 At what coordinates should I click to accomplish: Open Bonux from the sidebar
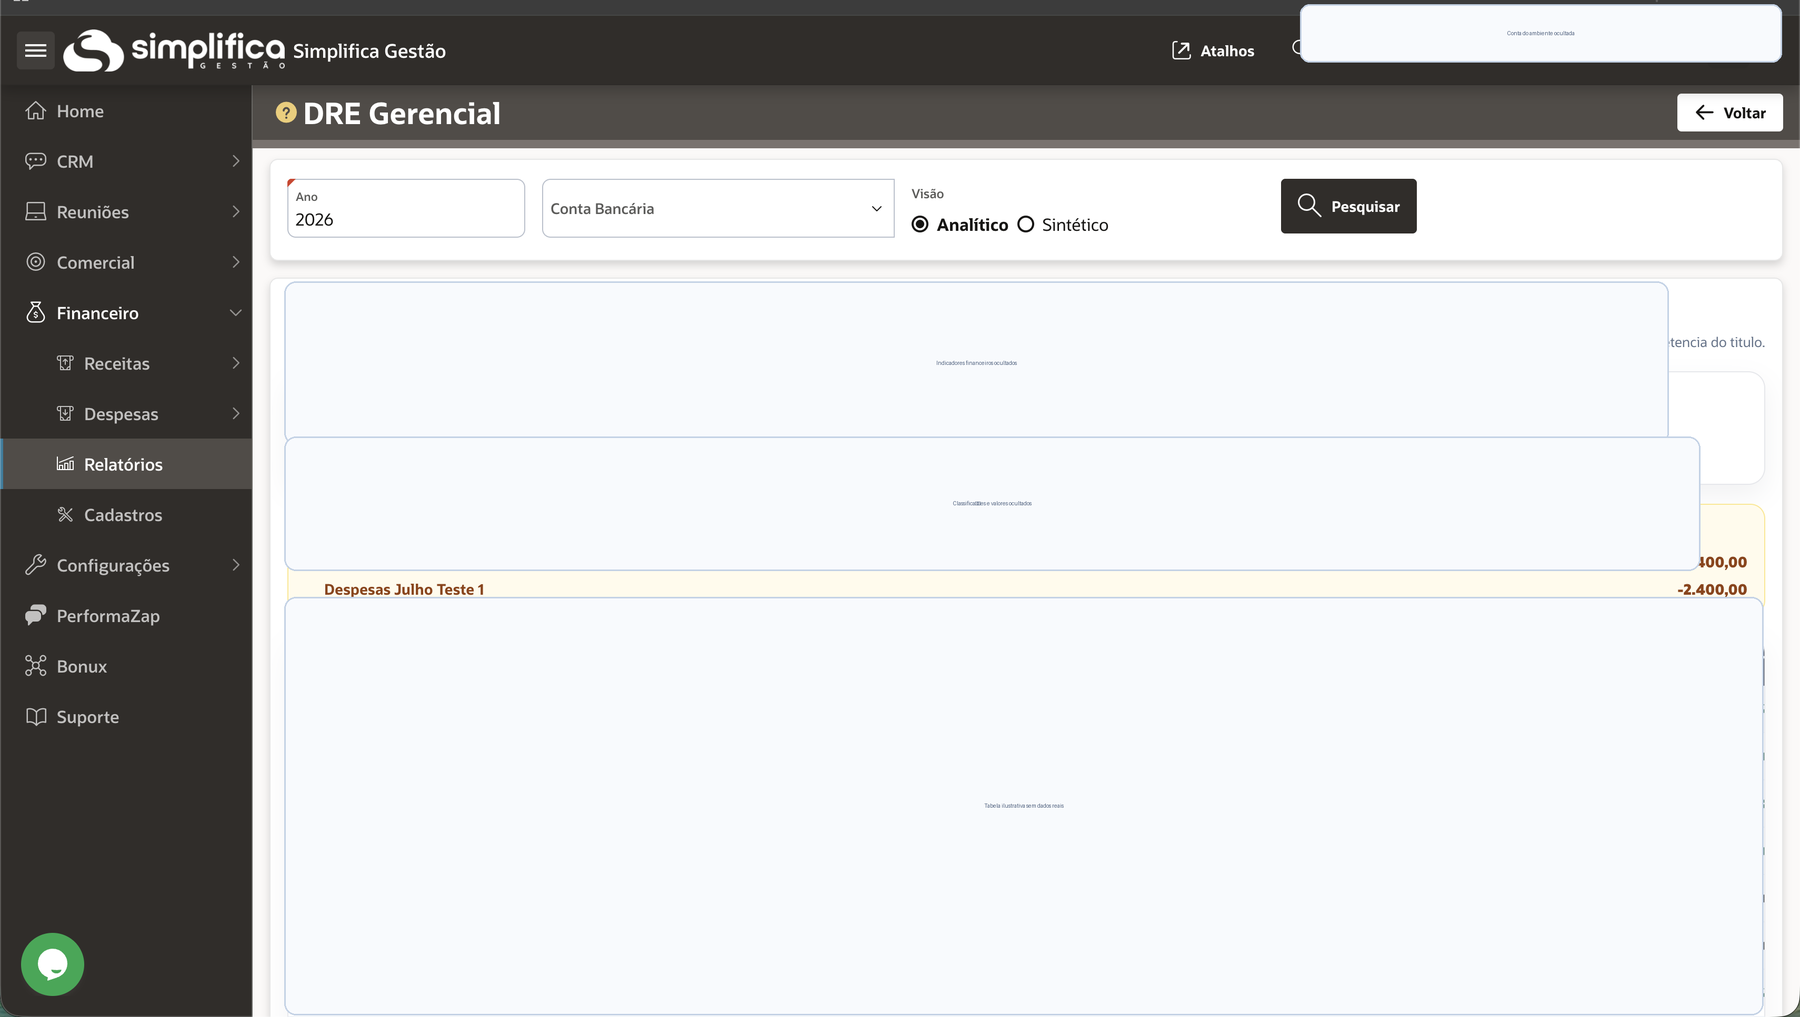click(x=81, y=667)
